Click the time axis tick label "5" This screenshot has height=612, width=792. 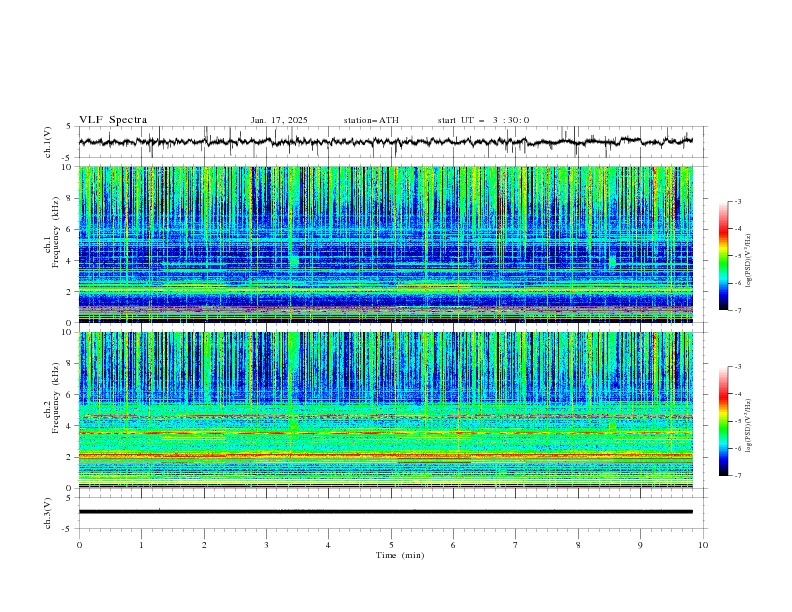[x=391, y=545]
